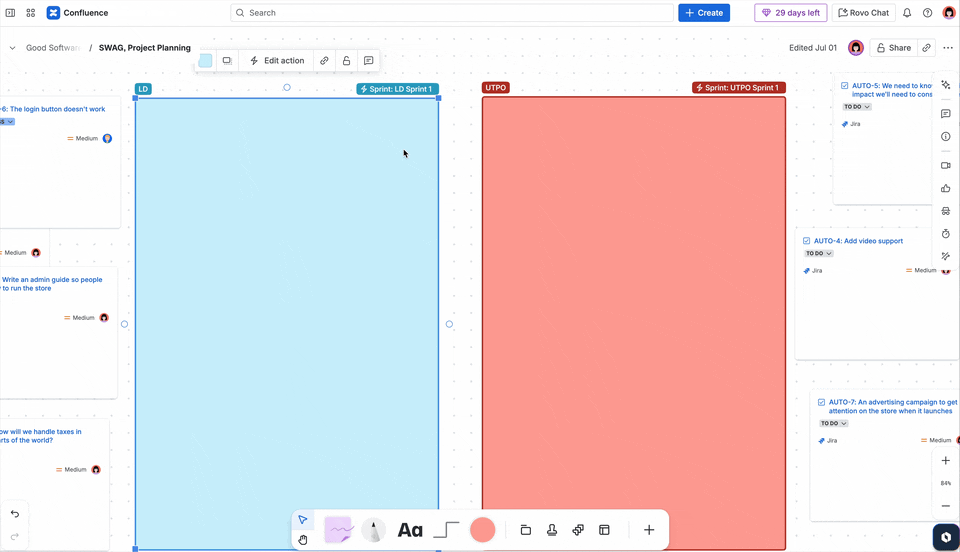Select the stamp tool
Image resolution: width=960 pixels, height=552 pixels.
point(552,530)
